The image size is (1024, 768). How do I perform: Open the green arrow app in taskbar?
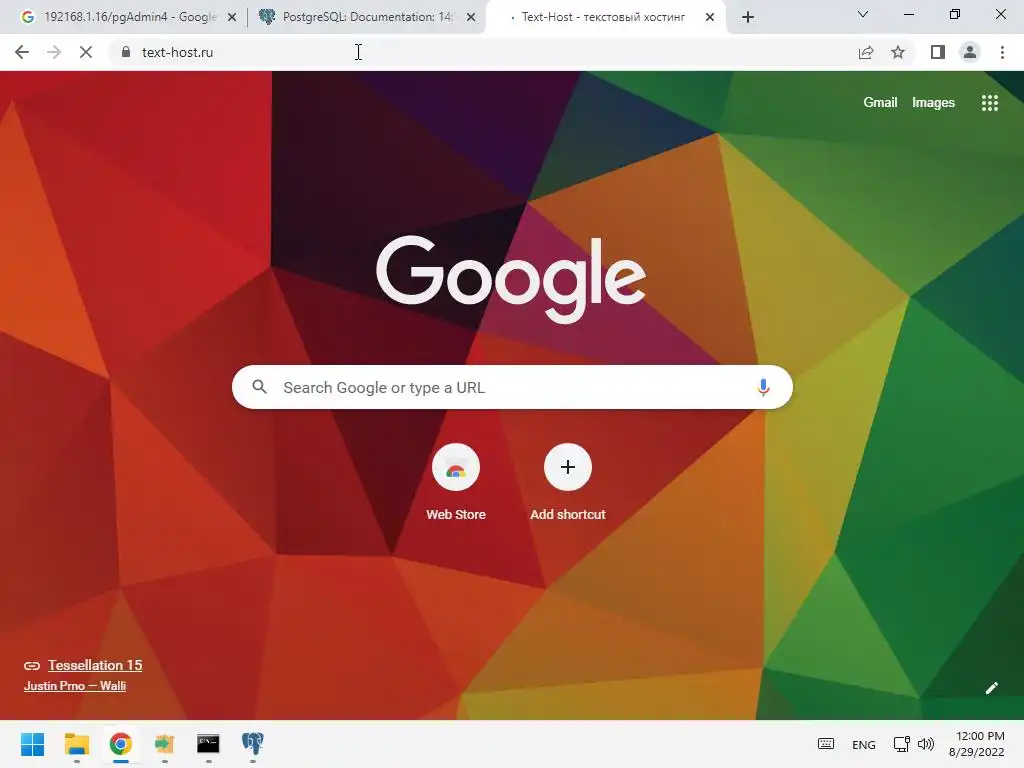coord(165,744)
